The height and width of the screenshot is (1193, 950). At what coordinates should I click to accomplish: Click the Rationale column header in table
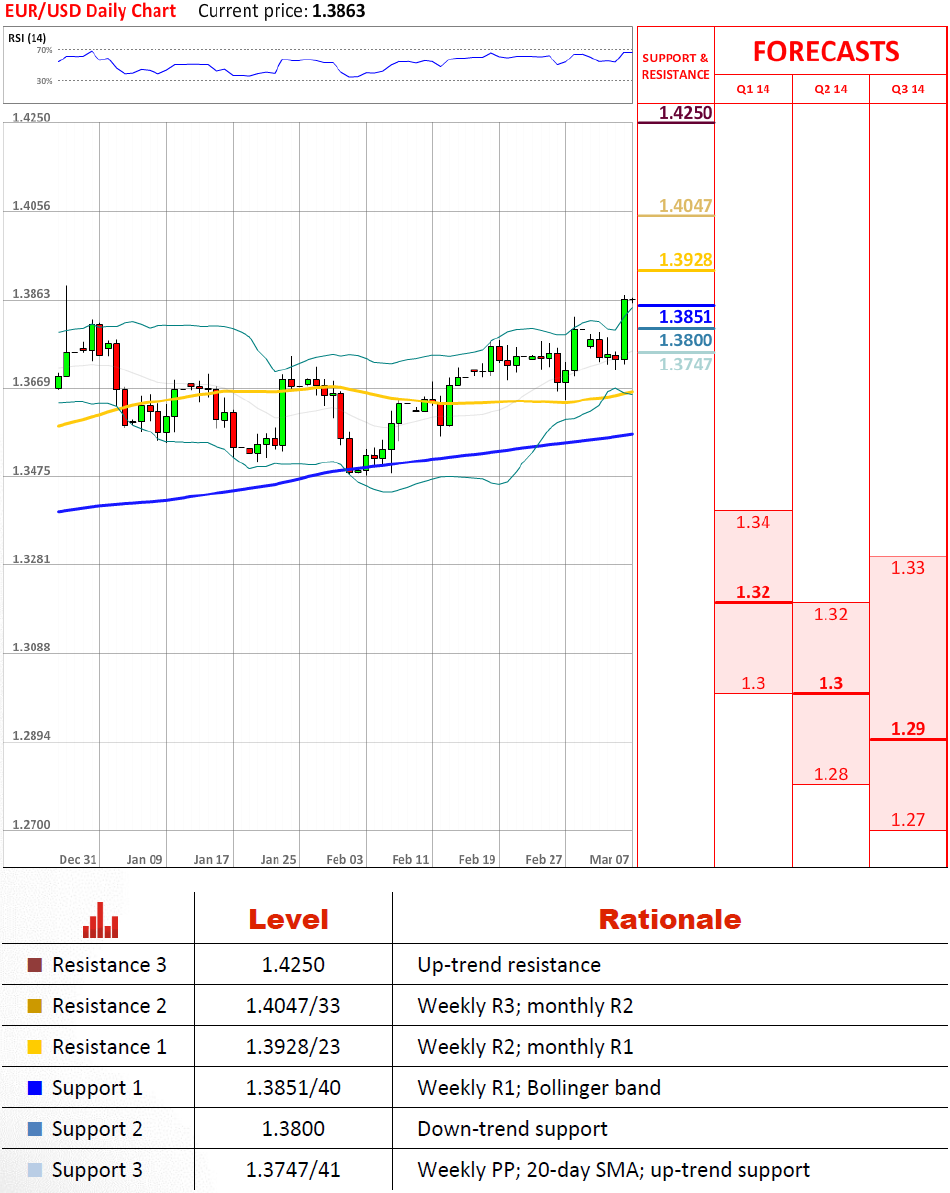click(x=670, y=920)
